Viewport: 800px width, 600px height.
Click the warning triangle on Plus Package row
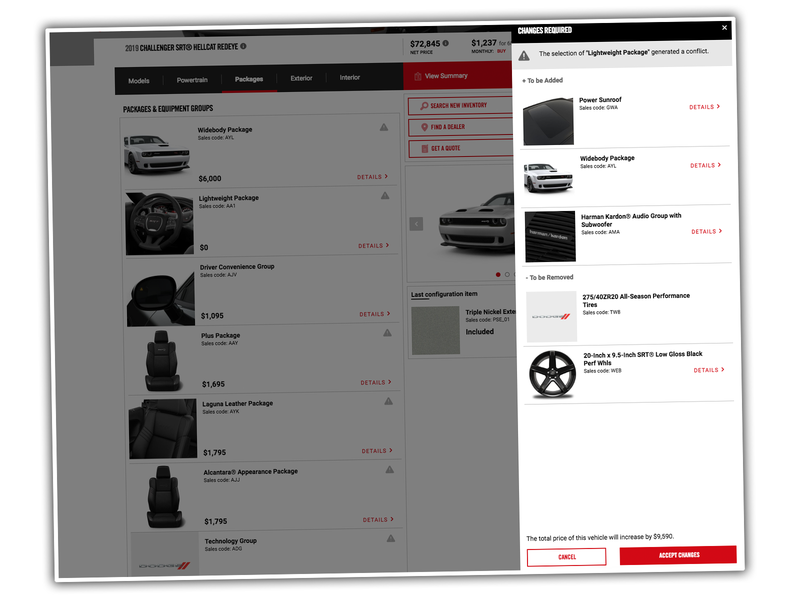pyautogui.click(x=387, y=333)
